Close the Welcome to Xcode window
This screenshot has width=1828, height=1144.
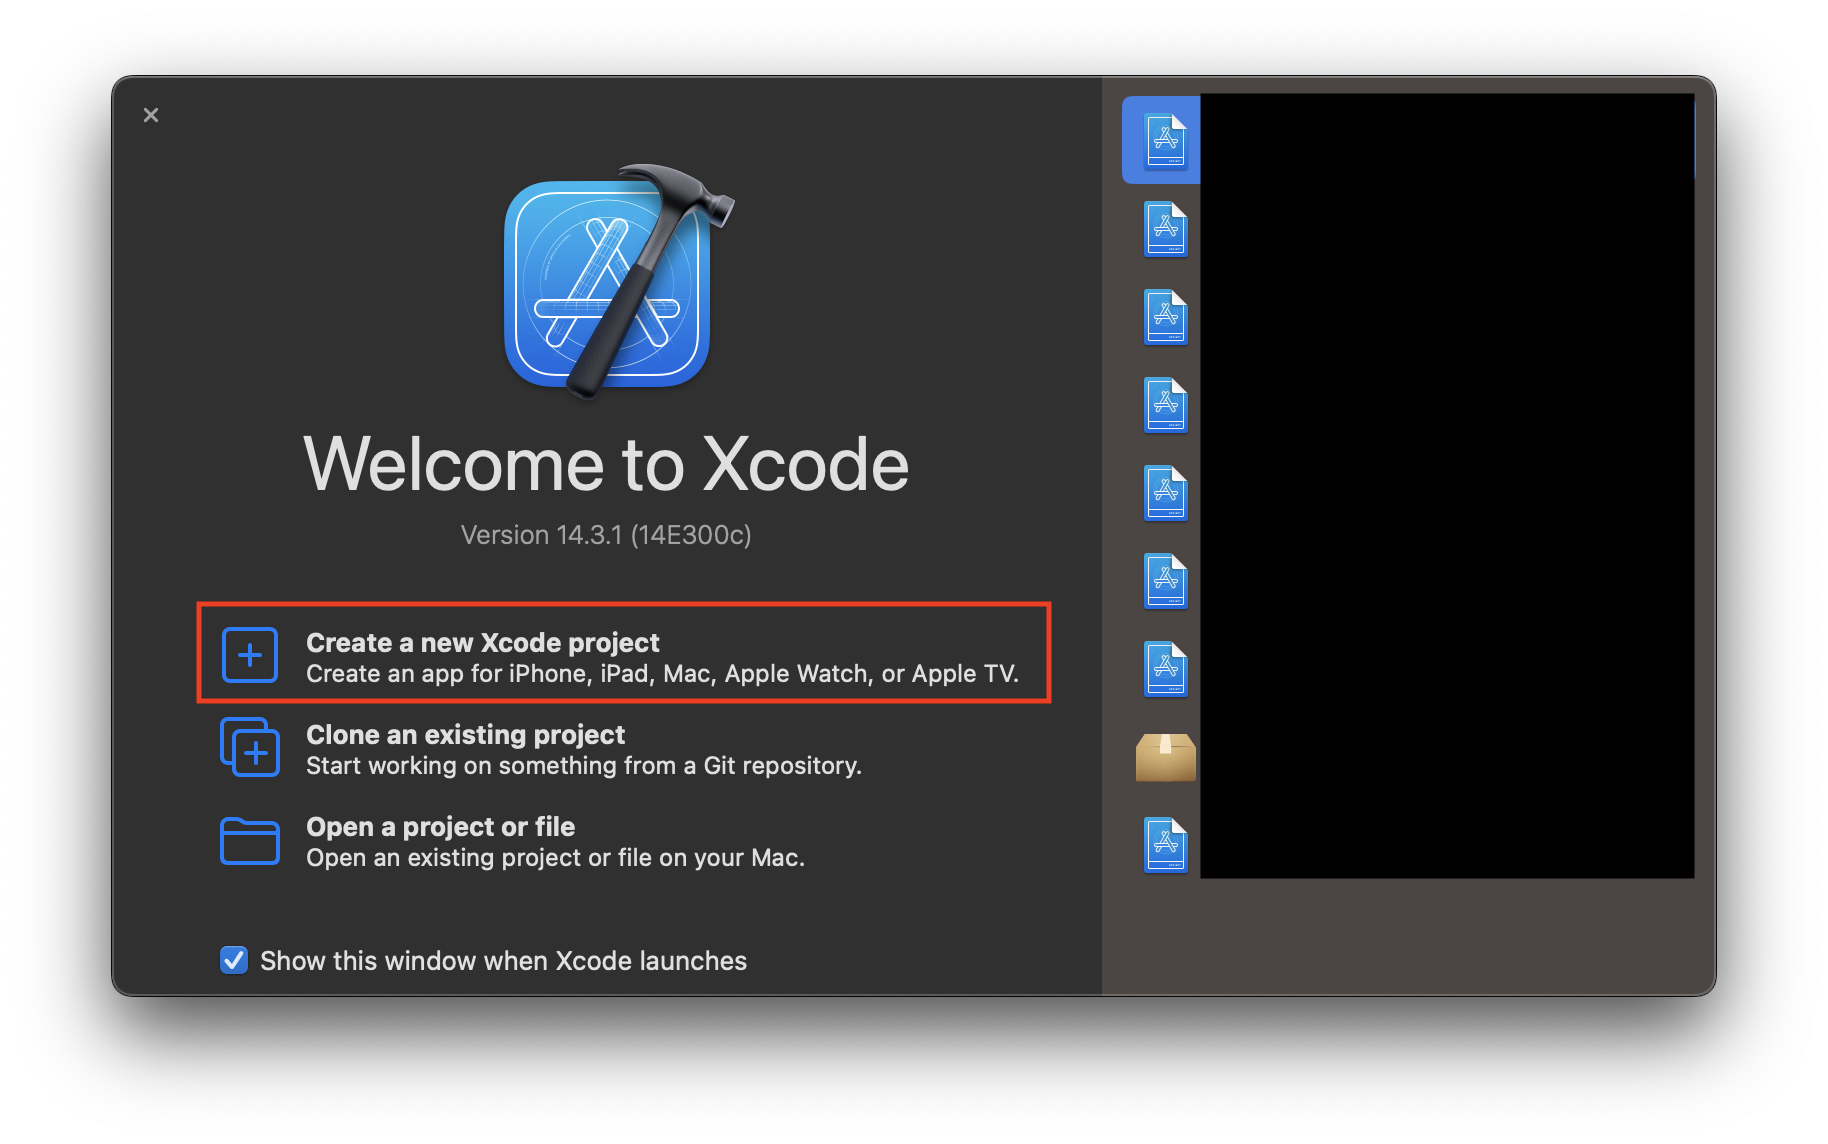tap(151, 115)
